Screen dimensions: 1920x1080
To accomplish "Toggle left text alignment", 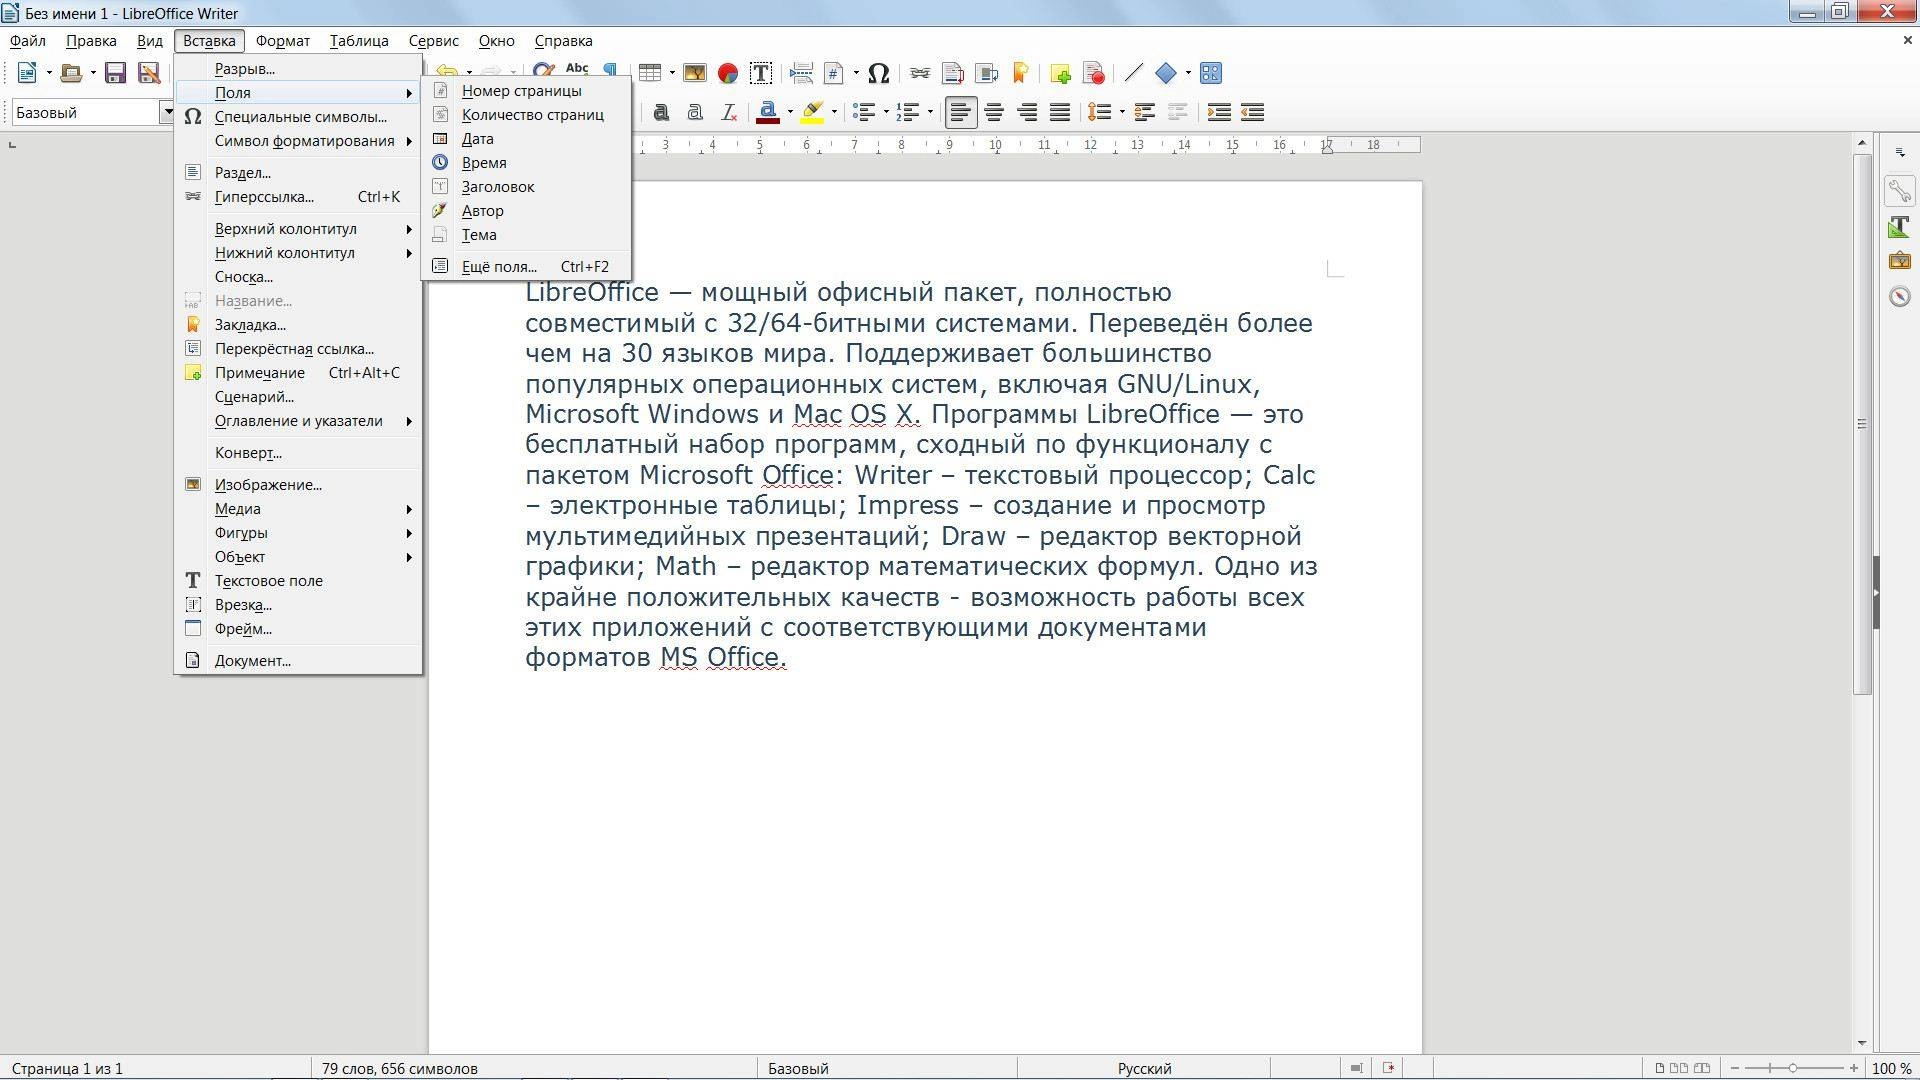I will [960, 112].
